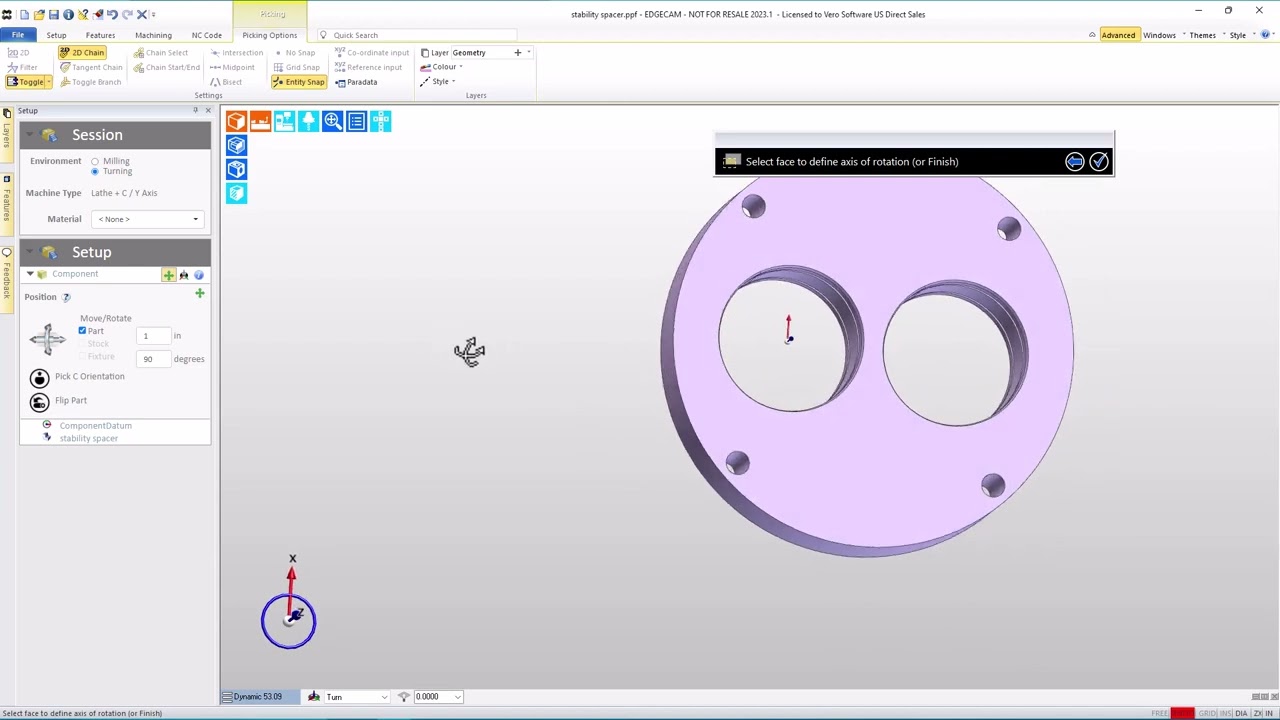
Task: Click the Flip Part icon
Action: tap(39, 401)
